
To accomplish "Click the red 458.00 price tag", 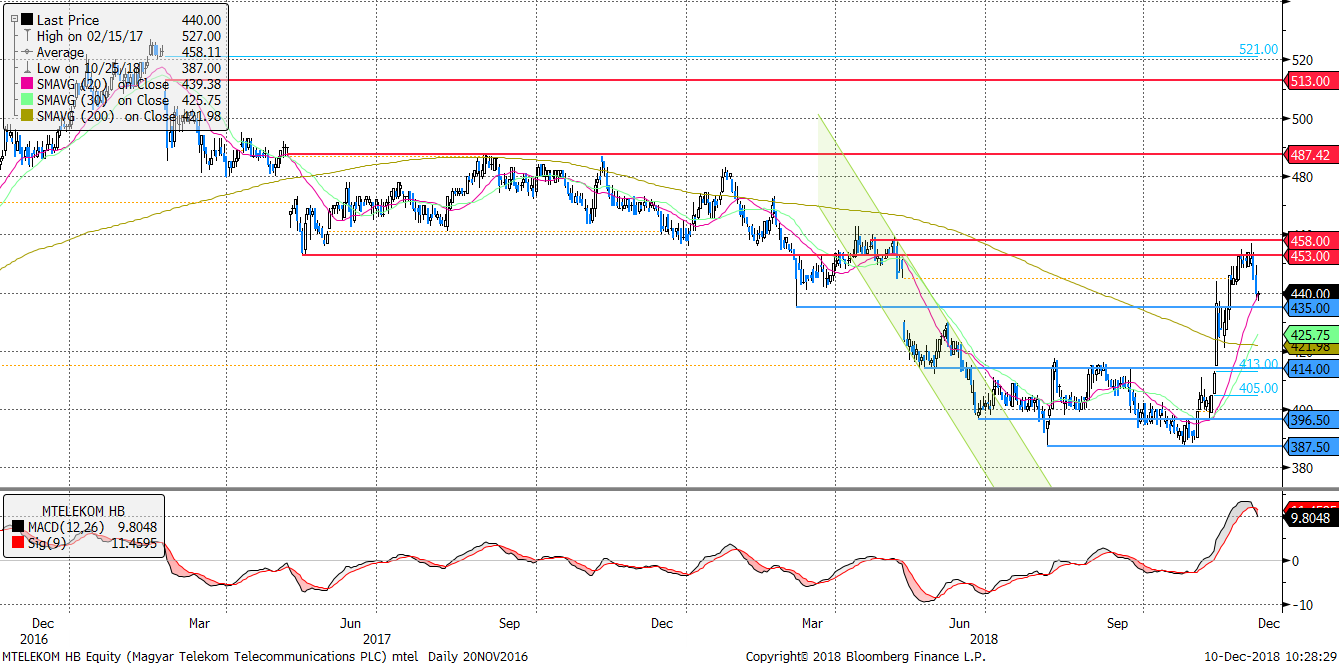I will (1310, 241).
